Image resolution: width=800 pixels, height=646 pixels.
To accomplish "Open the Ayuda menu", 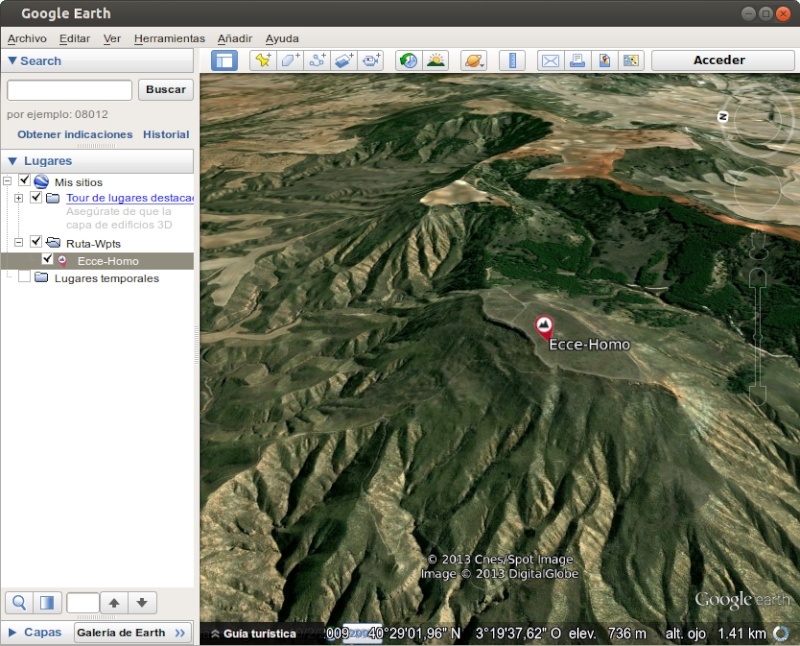I will click(x=282, y=38).
